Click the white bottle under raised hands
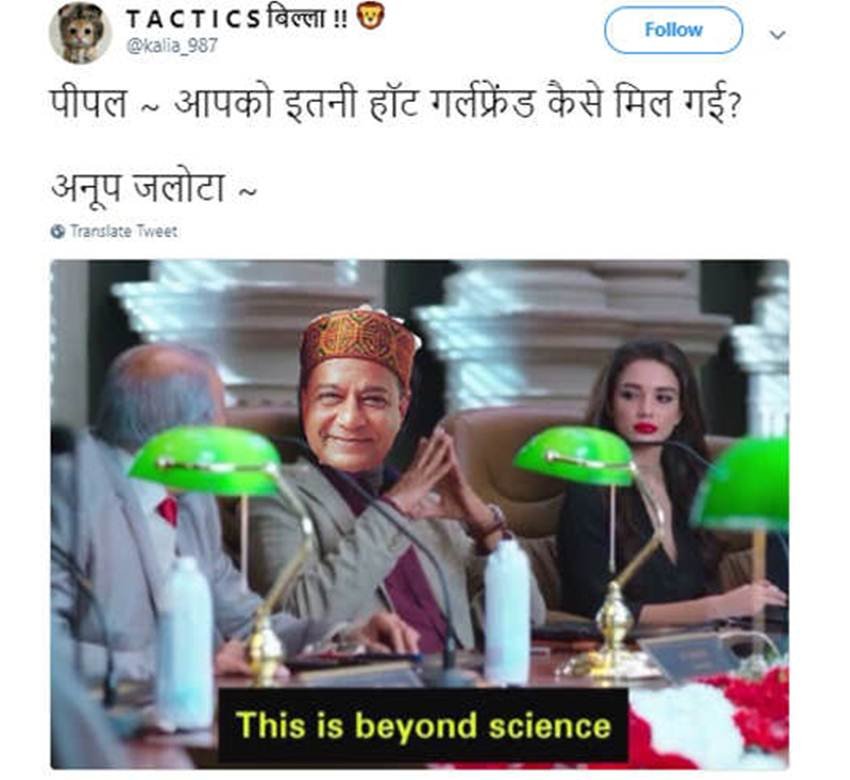Viewport: 850px width, 780px height. [507, 613]
